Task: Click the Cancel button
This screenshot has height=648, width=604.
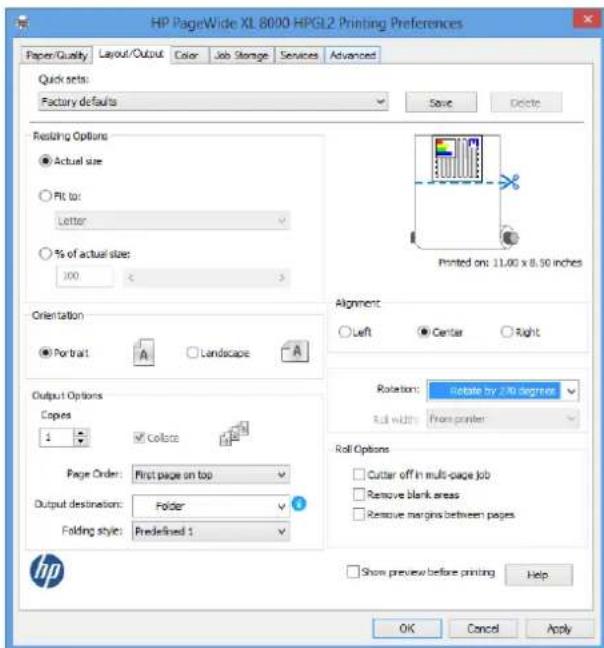Action: pos(483,628)
